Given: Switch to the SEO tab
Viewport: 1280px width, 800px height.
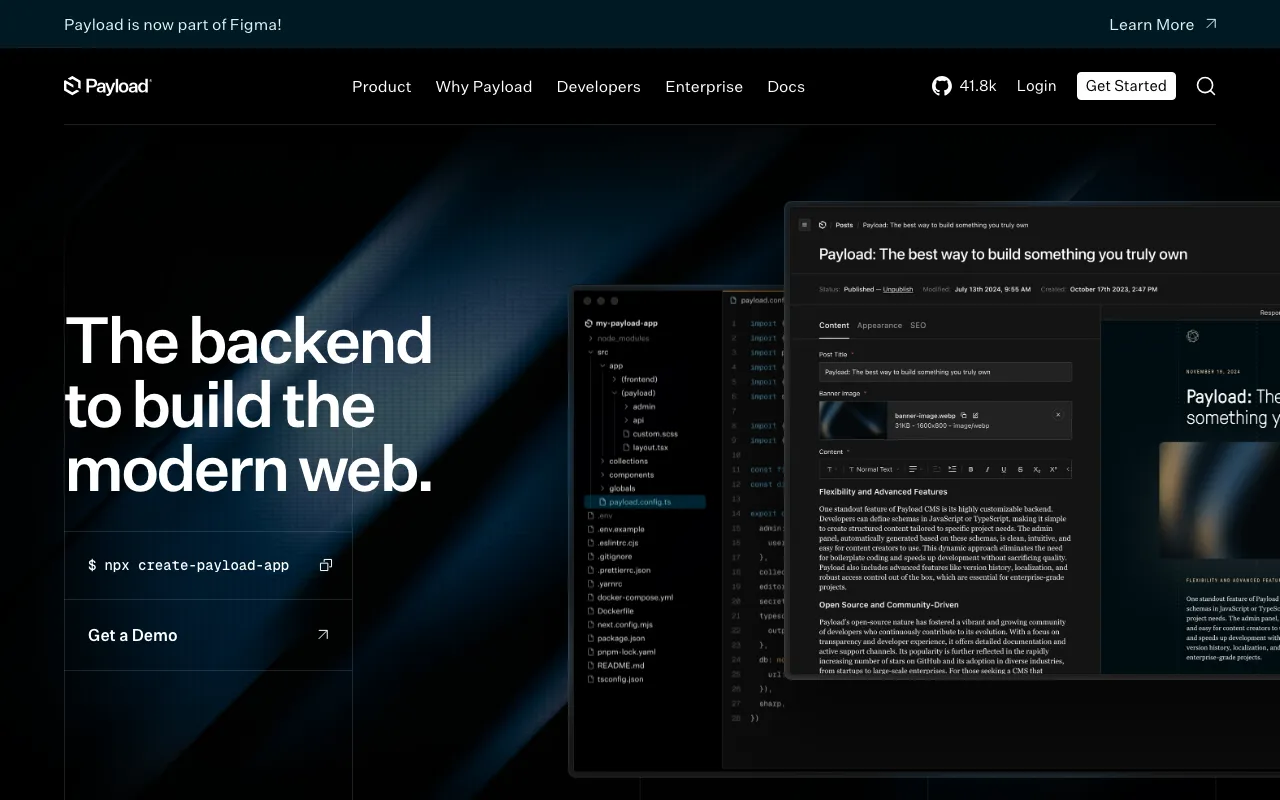Looking at the screenshot, I should click(917, 325).
